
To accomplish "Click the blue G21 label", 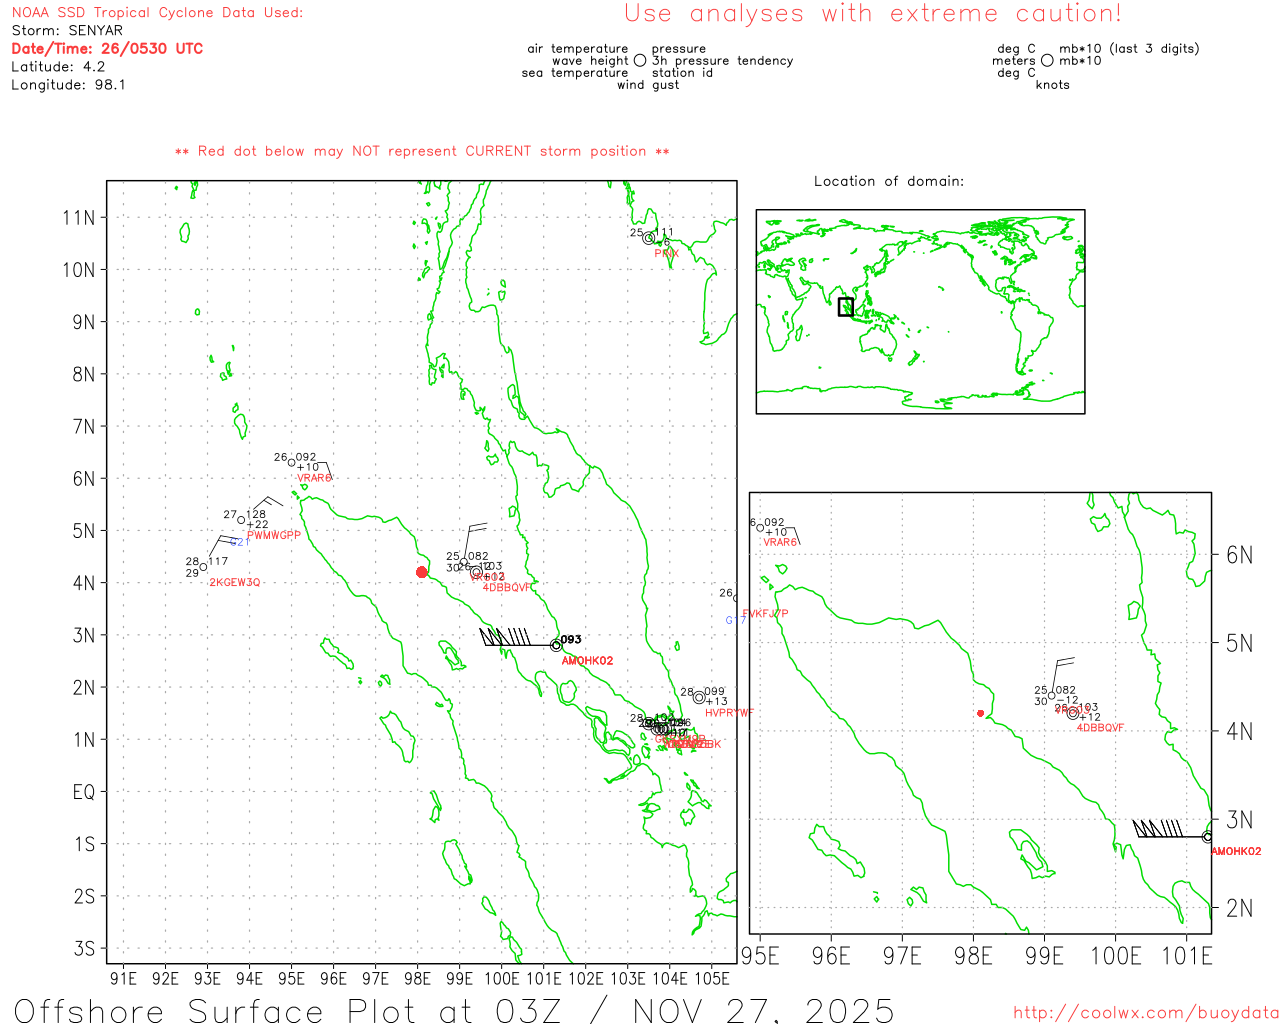I will (x=237, y=542).
